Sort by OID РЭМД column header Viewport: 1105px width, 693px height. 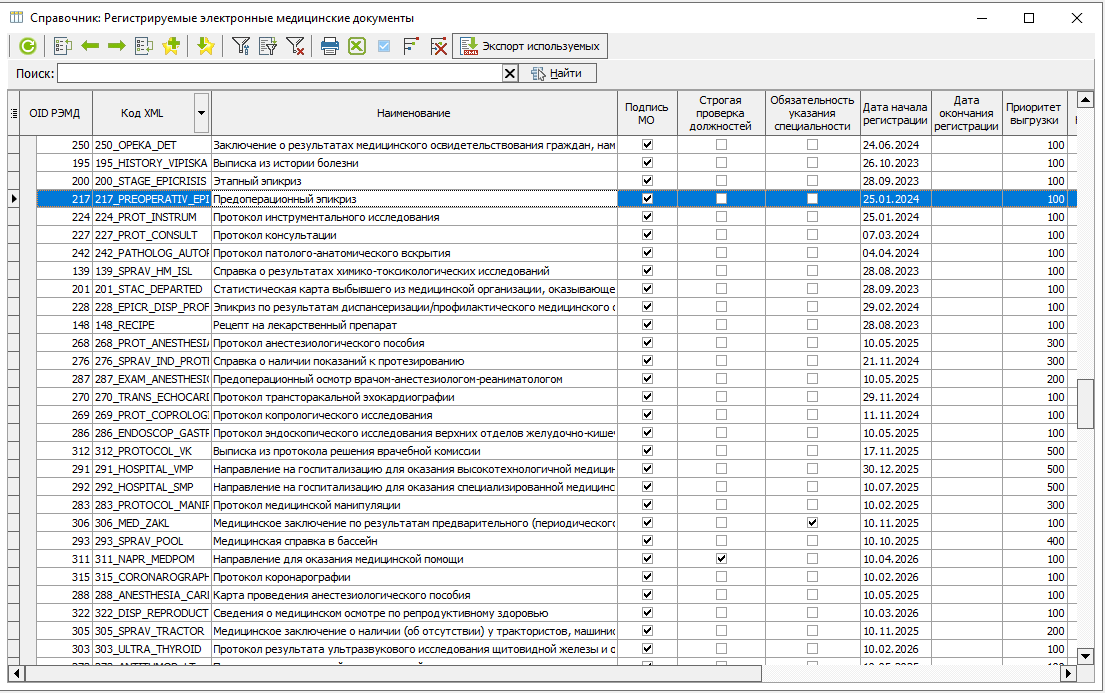tap(54, 113)
